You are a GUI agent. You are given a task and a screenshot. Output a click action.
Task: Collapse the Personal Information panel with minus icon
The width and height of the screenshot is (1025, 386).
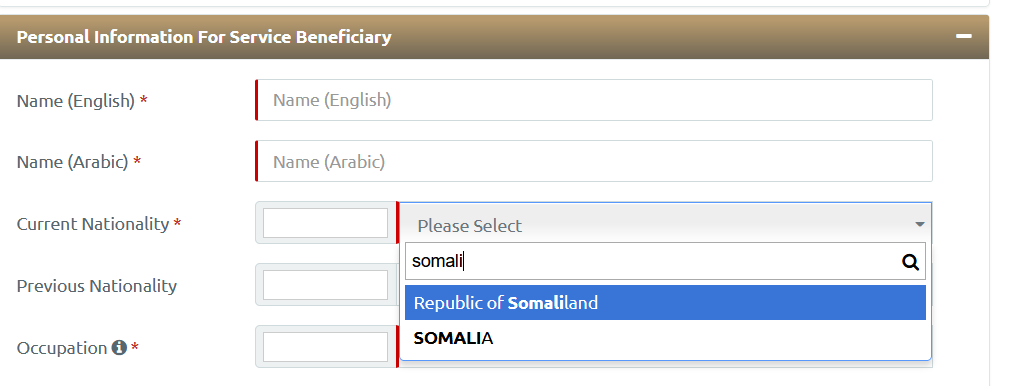(964, 37)
